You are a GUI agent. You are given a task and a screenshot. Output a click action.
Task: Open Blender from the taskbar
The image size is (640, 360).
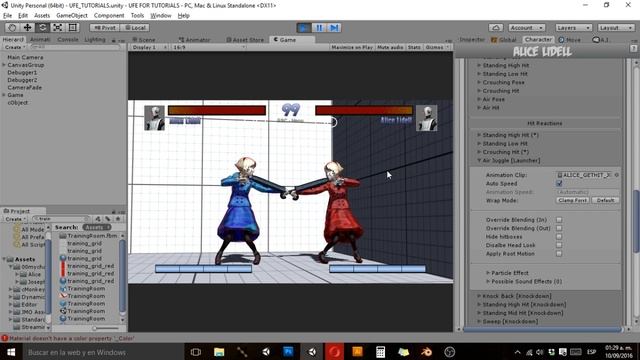click(427, 352)
